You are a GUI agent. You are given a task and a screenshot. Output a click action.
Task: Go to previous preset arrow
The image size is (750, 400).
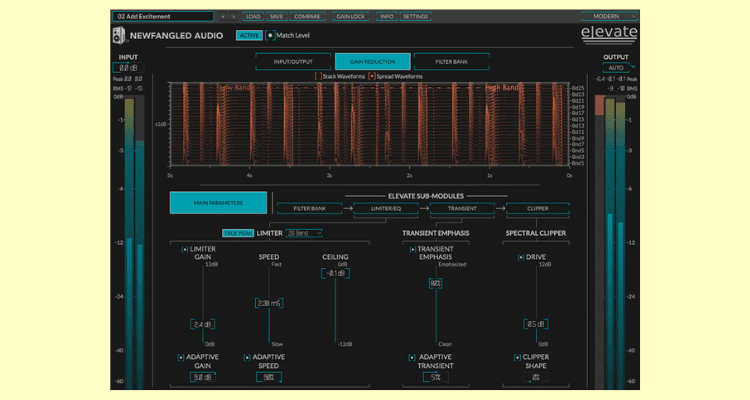point(223,16)
